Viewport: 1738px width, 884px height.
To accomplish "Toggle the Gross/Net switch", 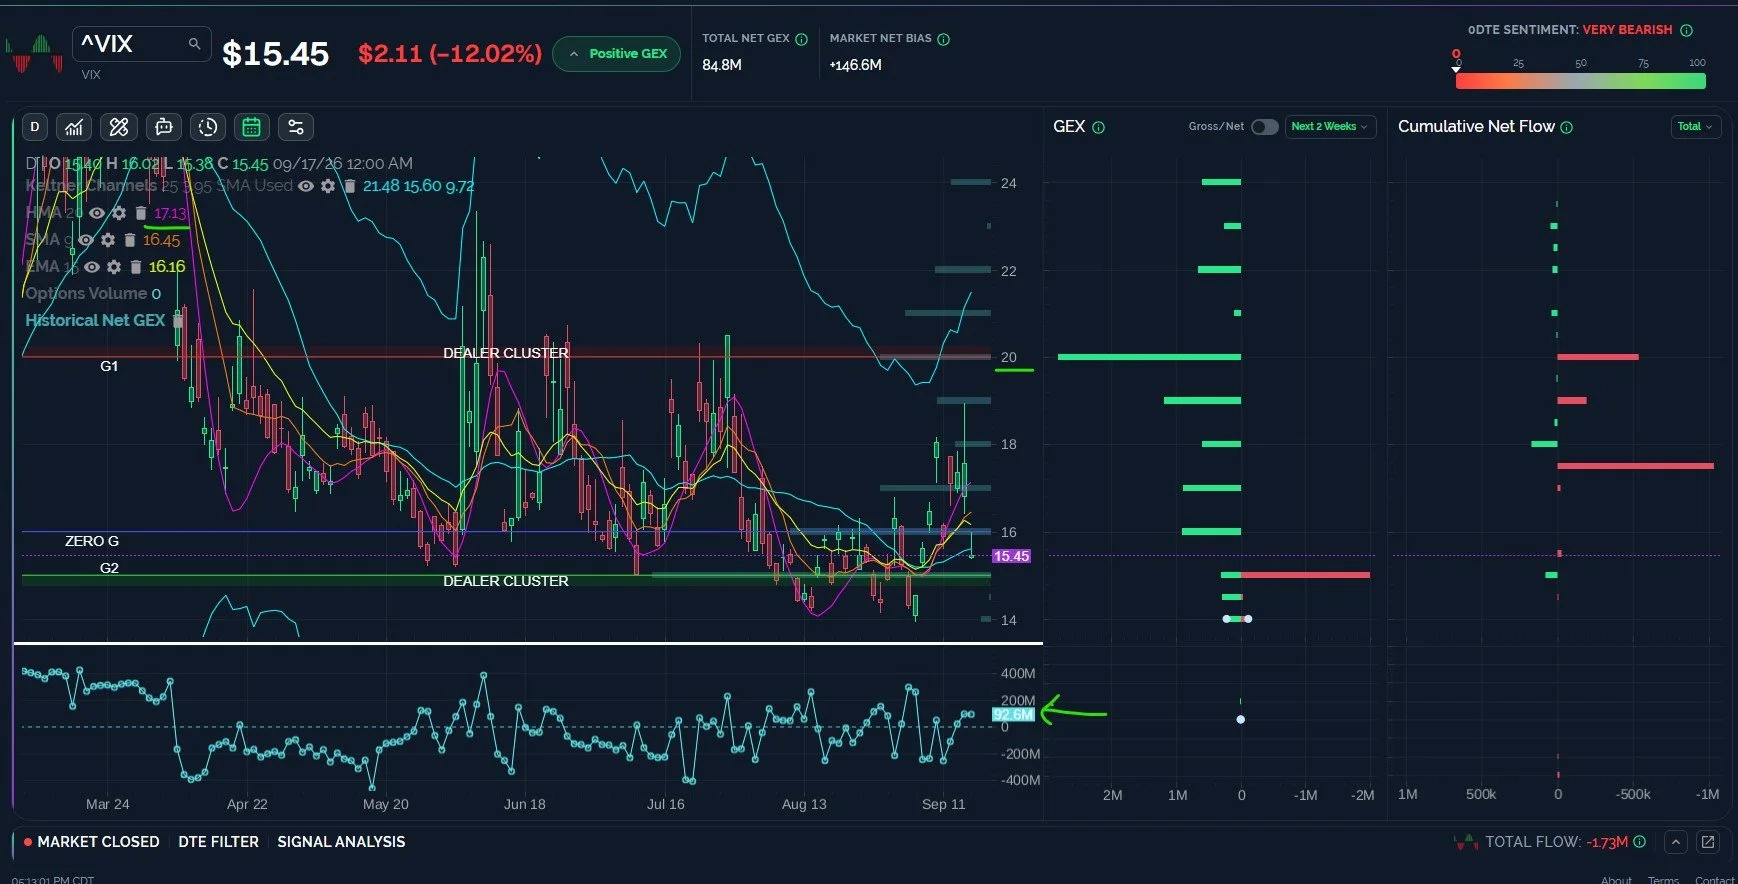I will [x=1264, y=127].
